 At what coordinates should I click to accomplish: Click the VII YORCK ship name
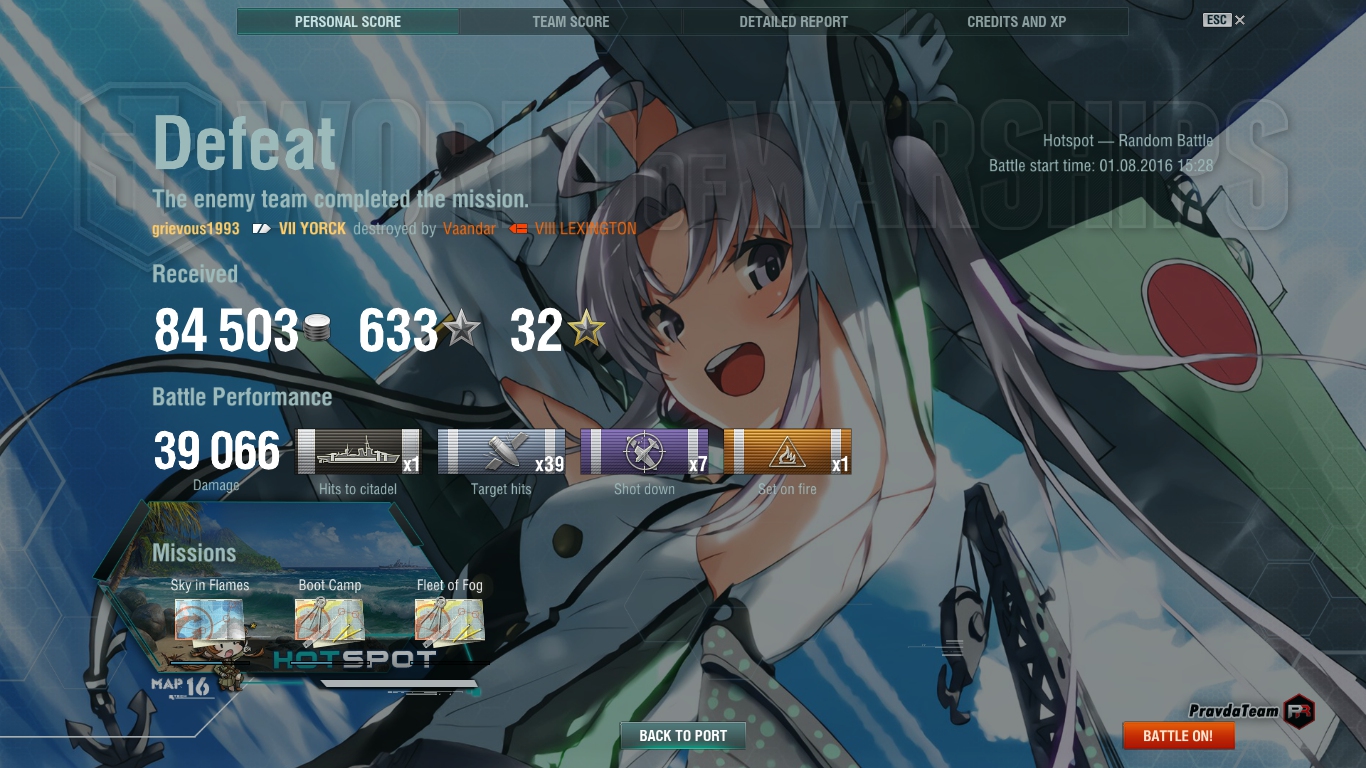click(312, 229)
